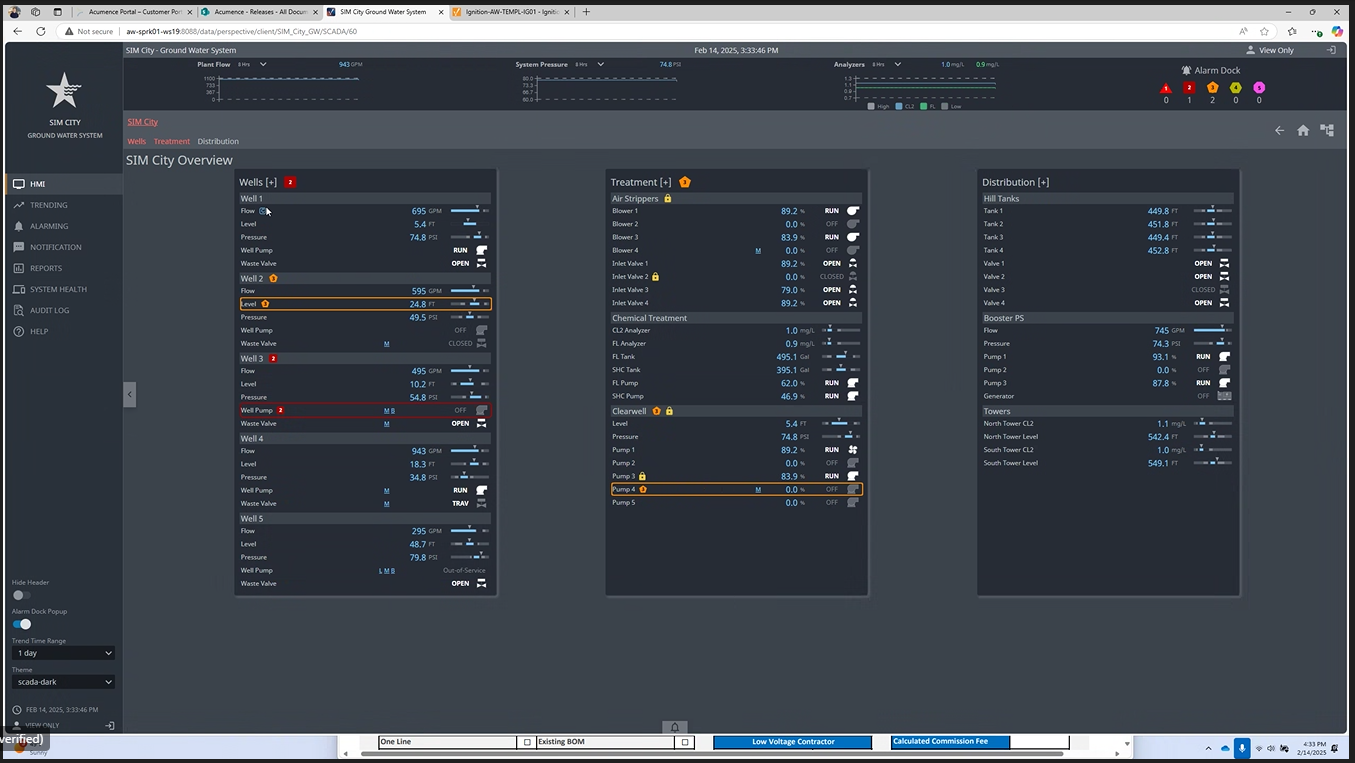Click the Alarm Dock bell icon
1355x763 pixels.
click(x=1186, y=71)
